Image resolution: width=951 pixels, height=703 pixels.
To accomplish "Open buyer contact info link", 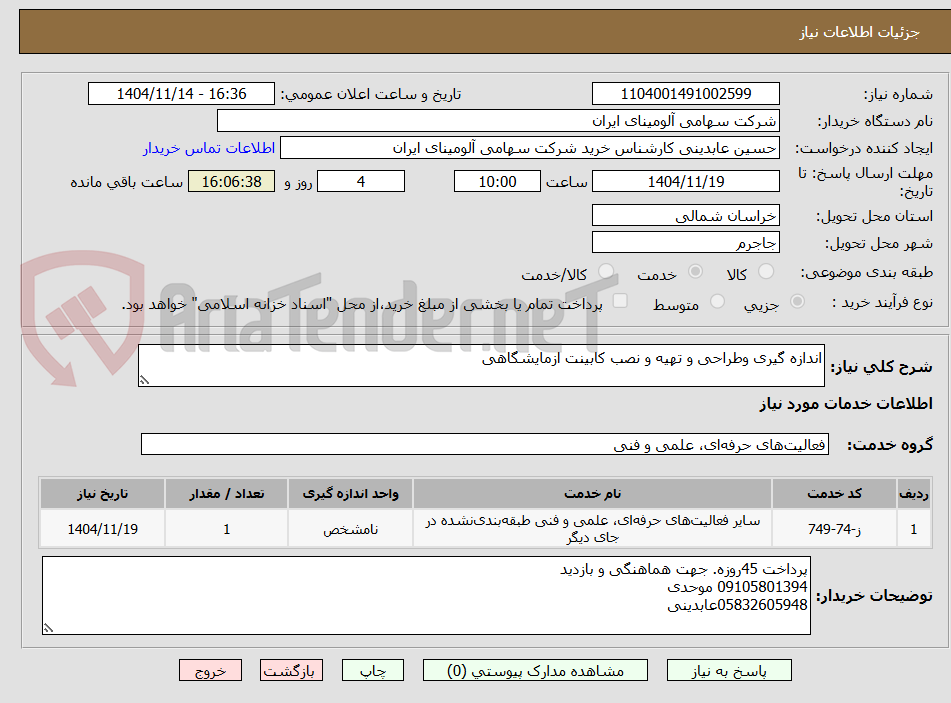I will coord(209,149).
